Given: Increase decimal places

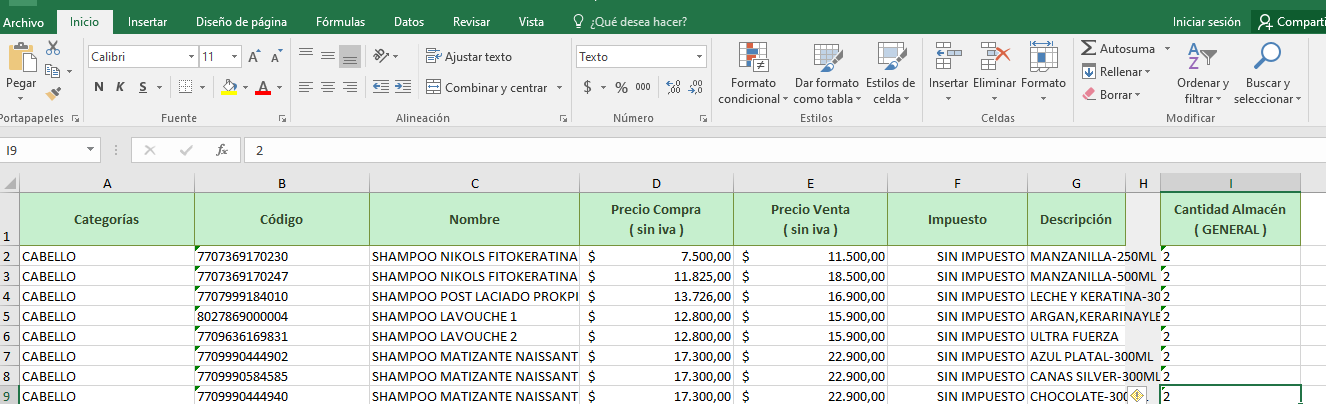Looking at the screenshot, I should point(675,87).
